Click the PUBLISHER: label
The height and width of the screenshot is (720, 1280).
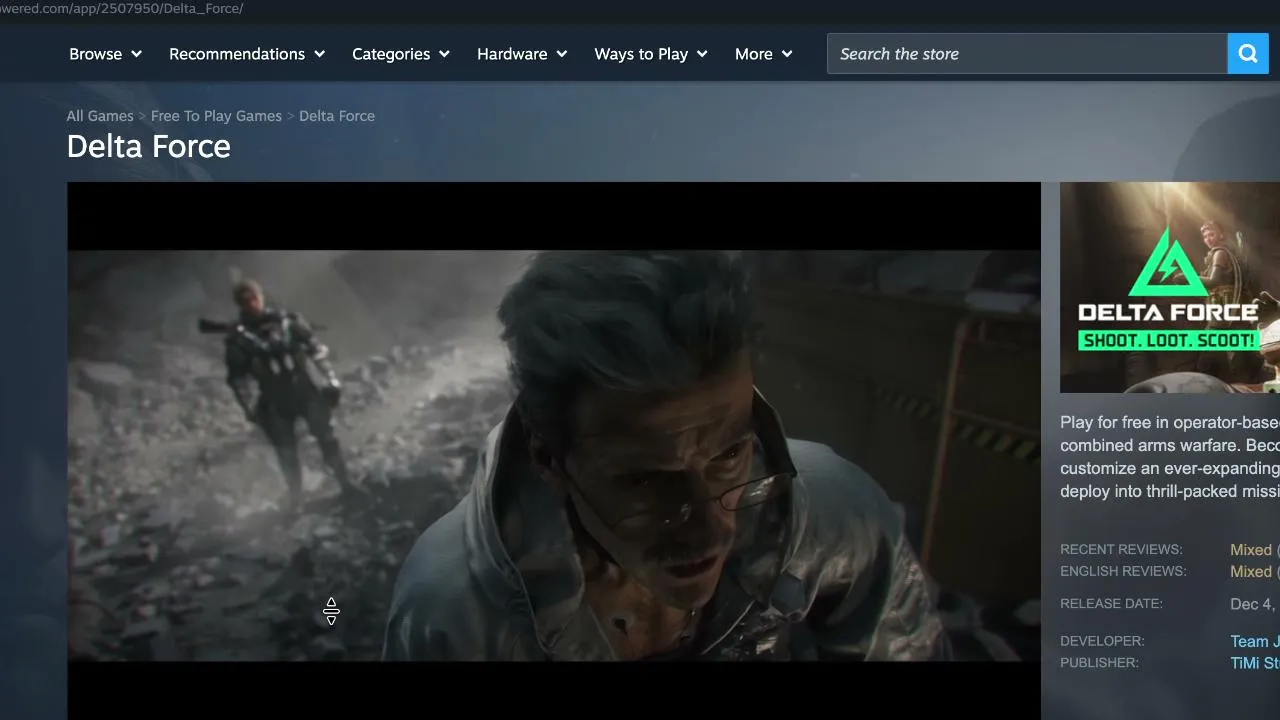point(1099,663)
